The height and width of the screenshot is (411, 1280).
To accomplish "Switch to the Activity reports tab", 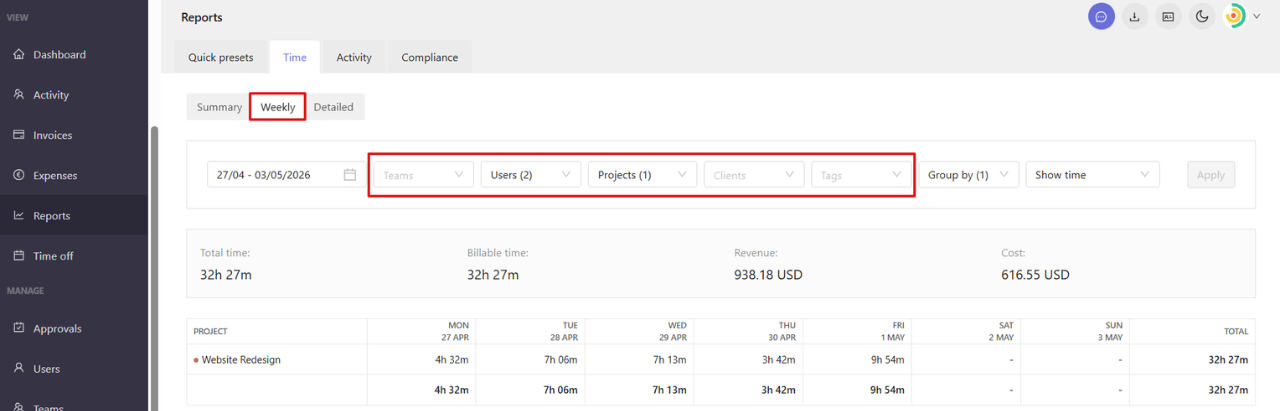I will (x=354, y=57).
